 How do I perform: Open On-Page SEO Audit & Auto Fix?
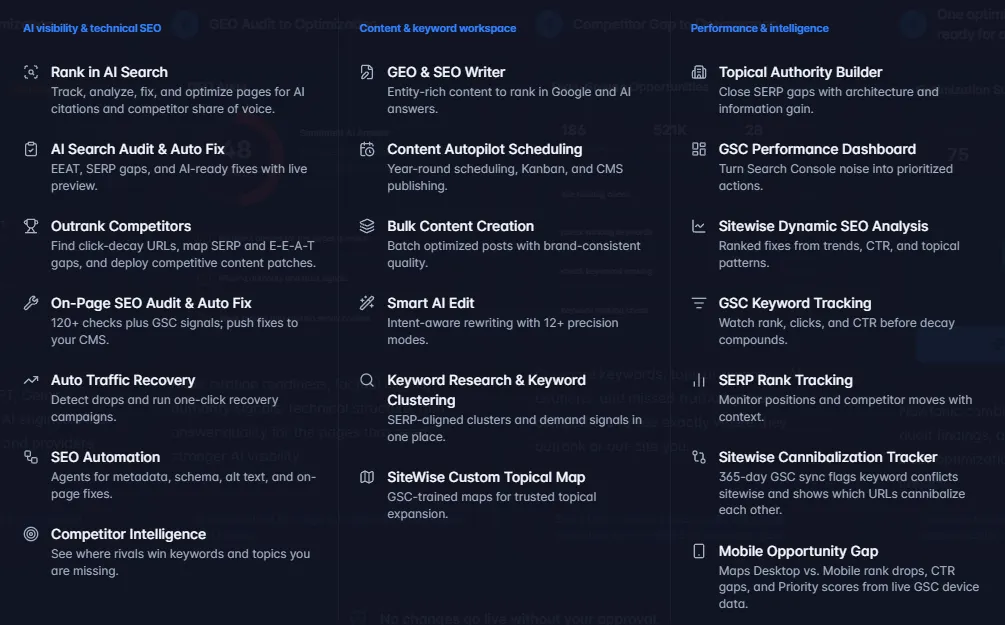tap(151, 303)
